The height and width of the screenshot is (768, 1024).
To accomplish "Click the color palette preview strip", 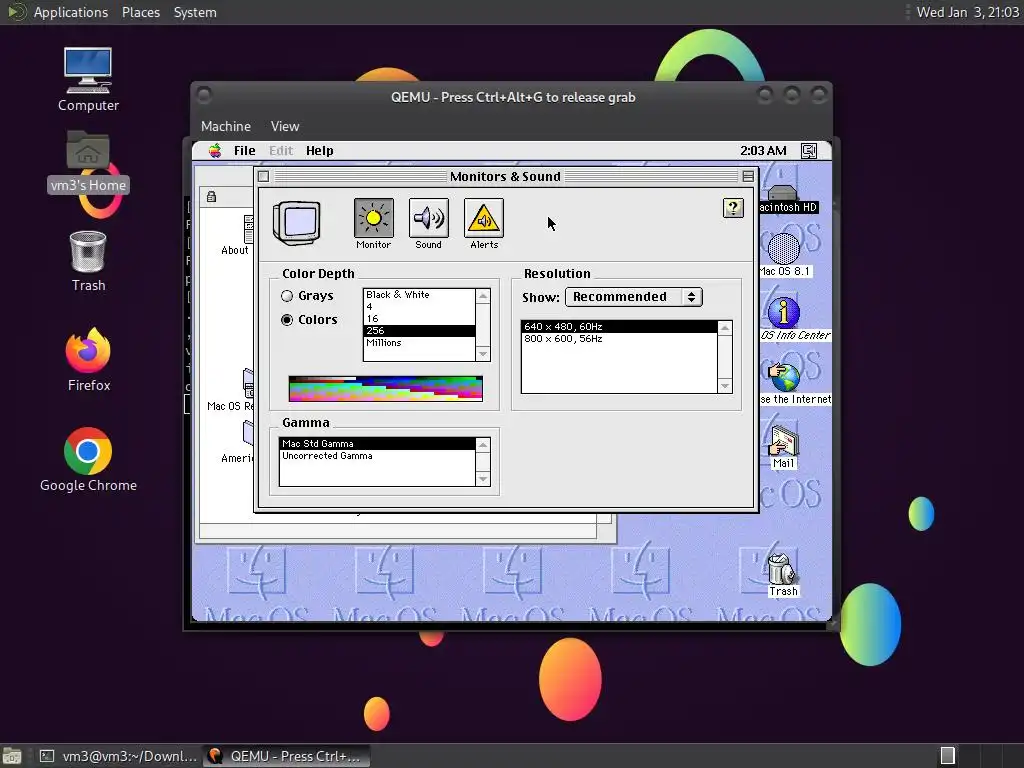I will pos(385,389).
